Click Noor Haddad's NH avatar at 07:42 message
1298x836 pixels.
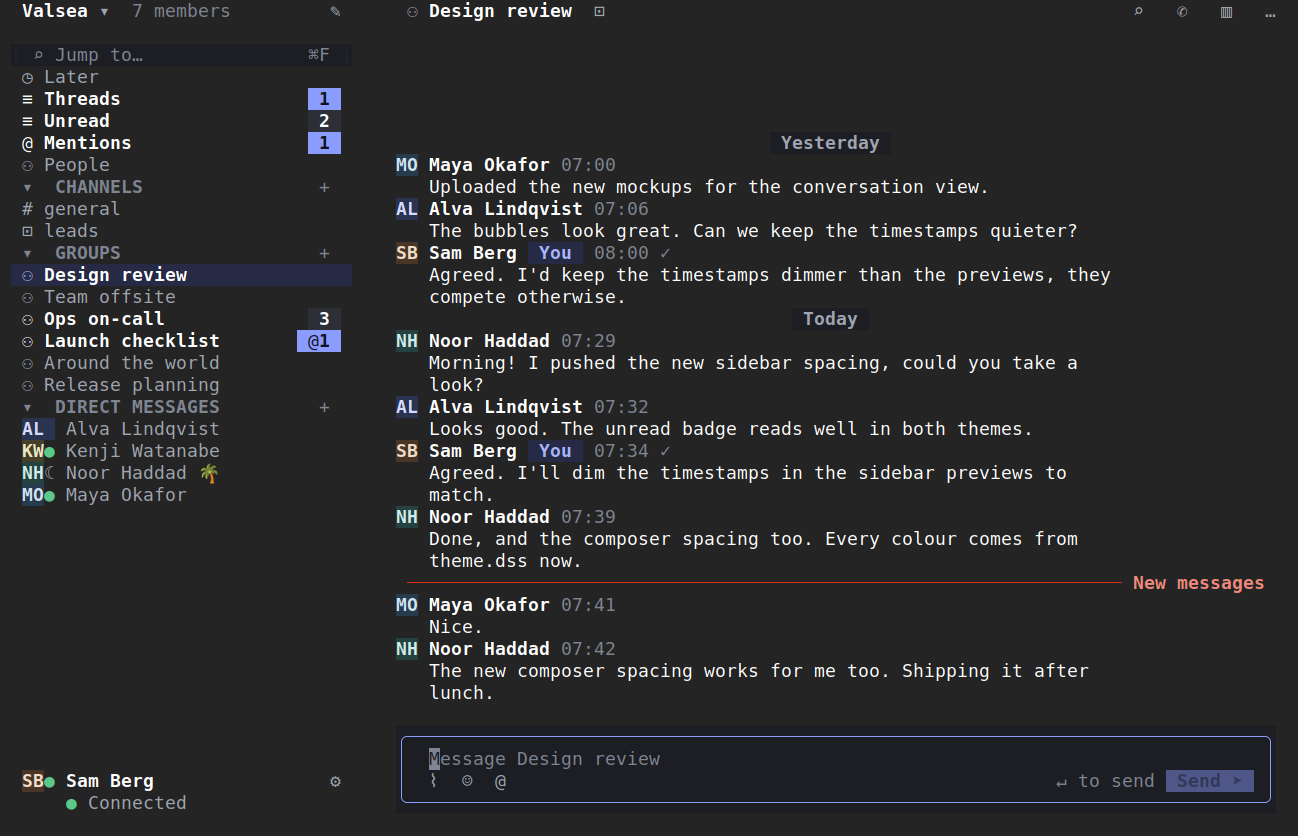pyautogui.click(x=407, y=649)
